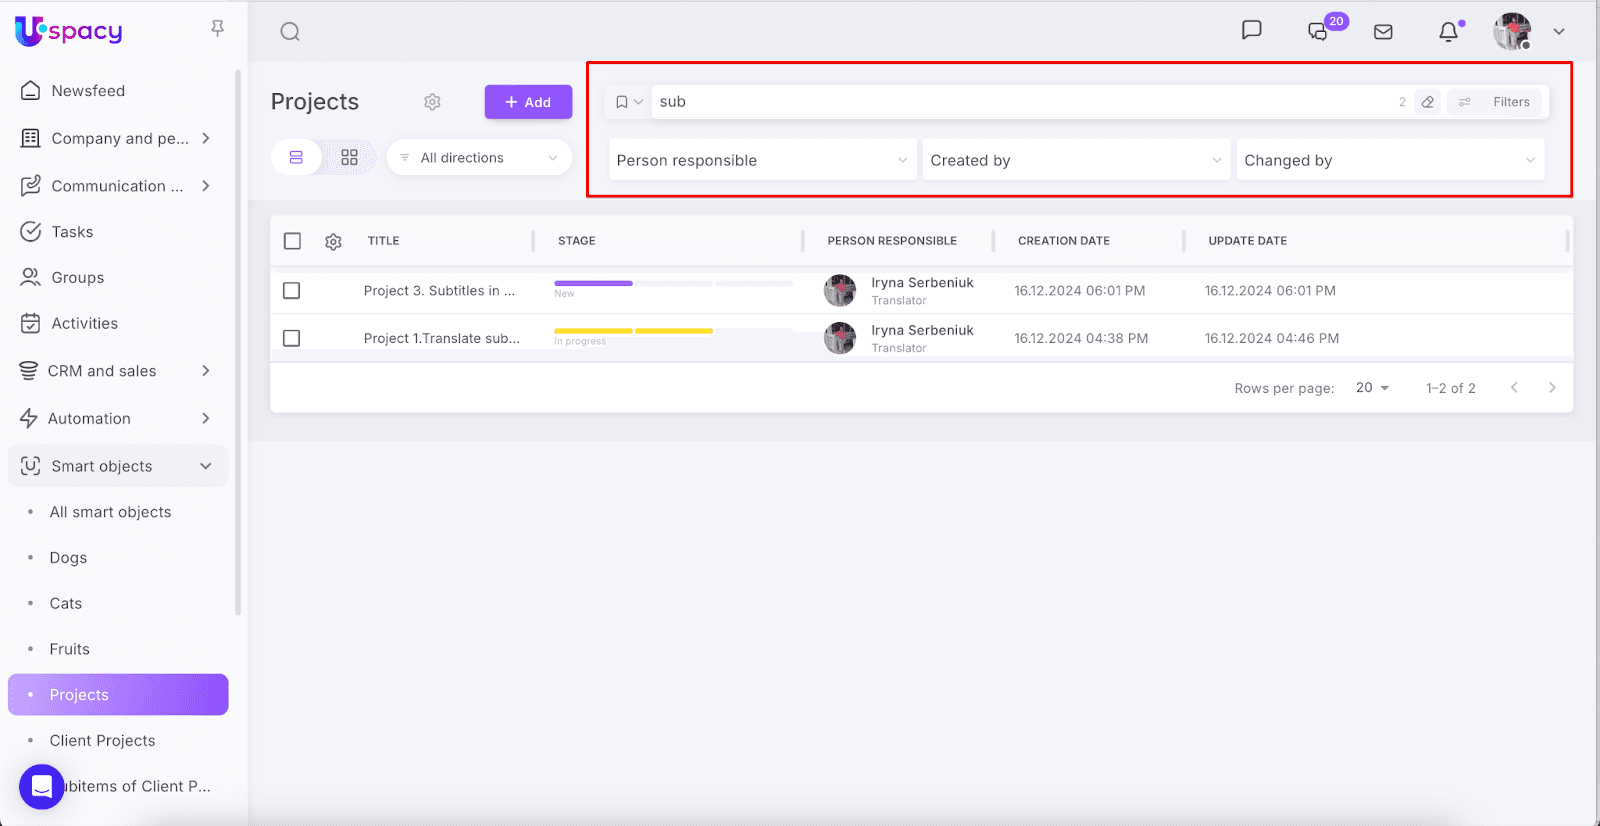Viewport: 1600px width, 826px height.
Task: Open the Person responsible filter dropdown
Action: point(762,160)
